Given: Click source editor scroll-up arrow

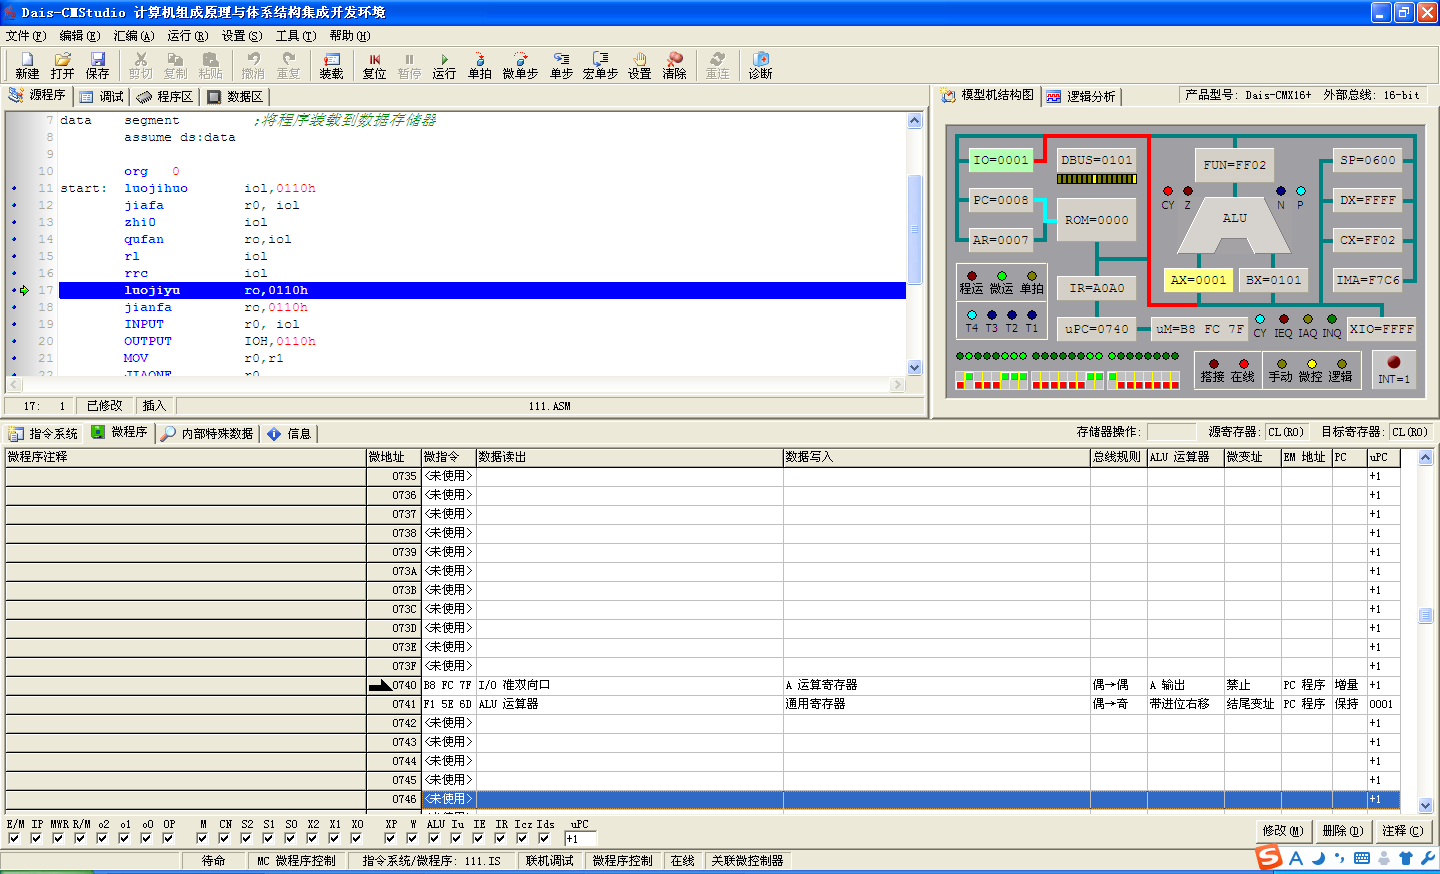Looking at the screenshot, I should tap(914, 121).
